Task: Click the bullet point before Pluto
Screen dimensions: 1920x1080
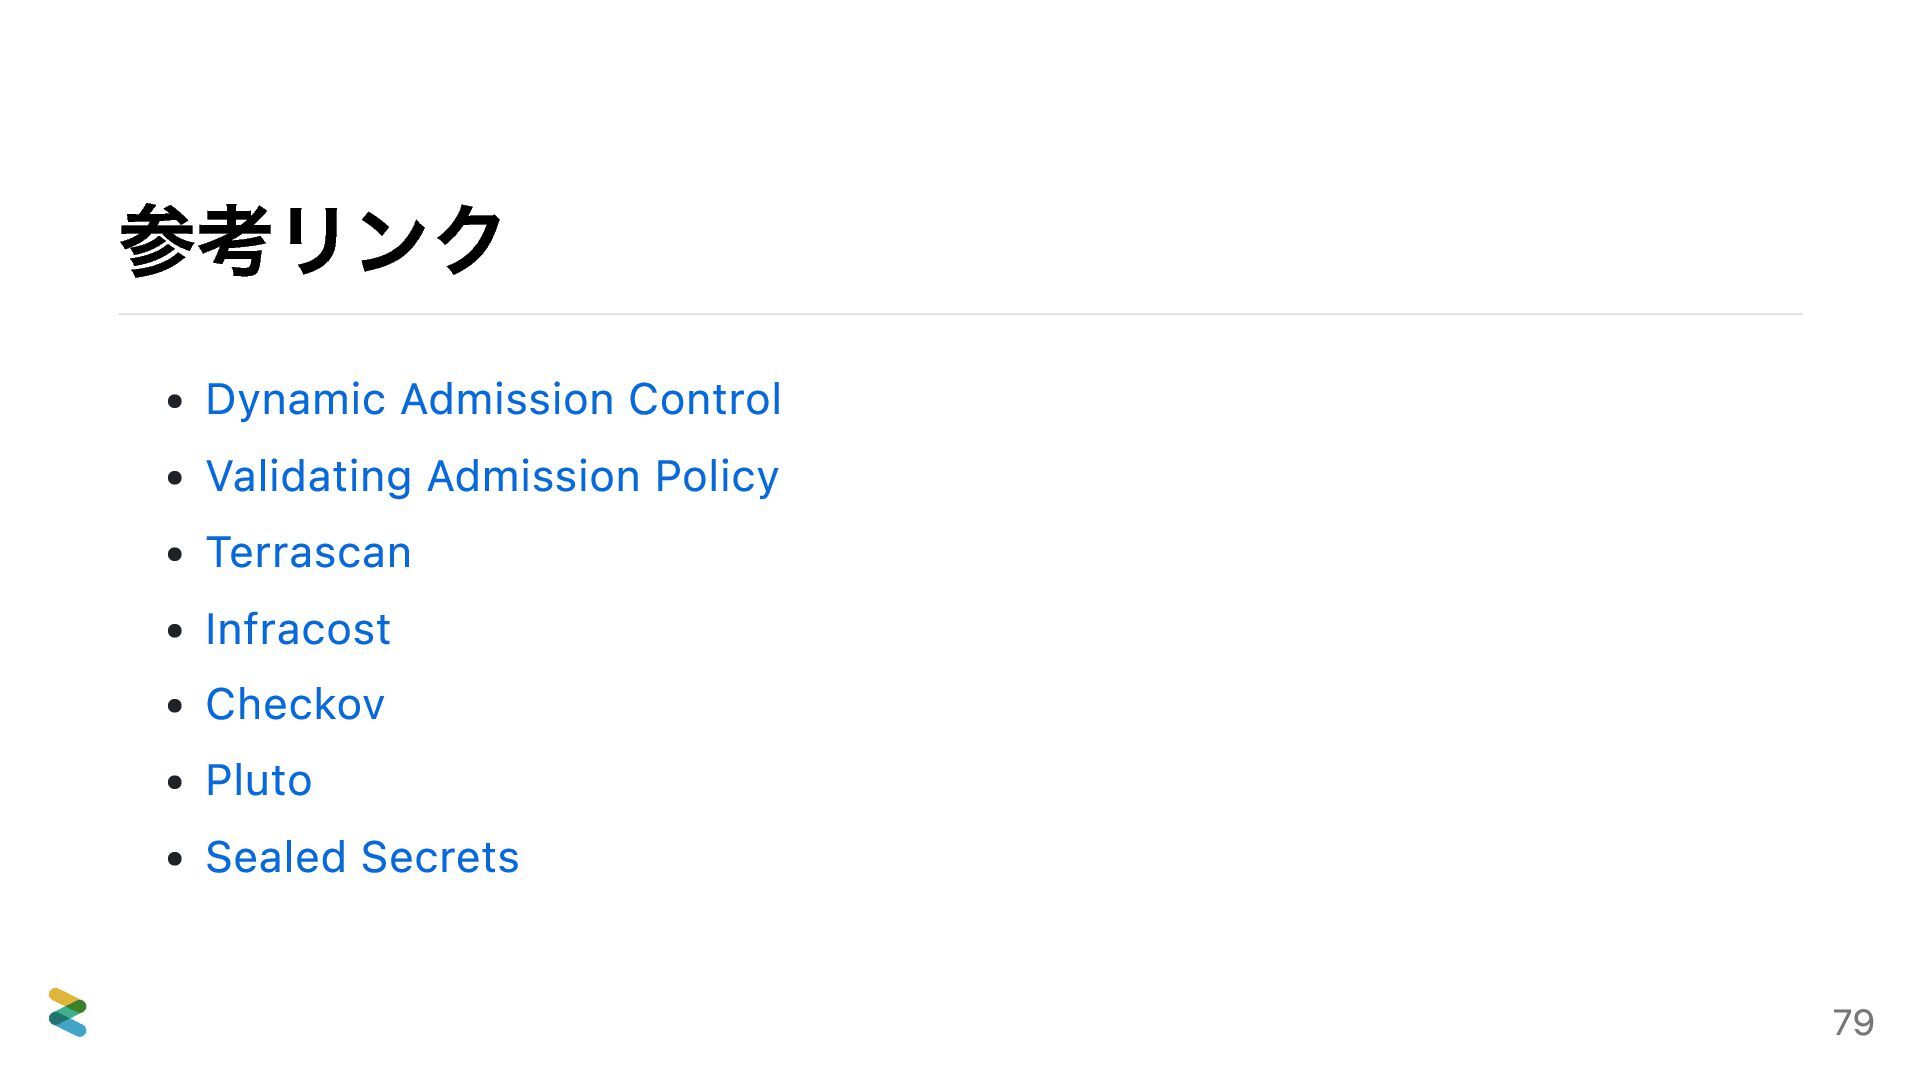Action: pyautogui.click(x=176, y=782)
